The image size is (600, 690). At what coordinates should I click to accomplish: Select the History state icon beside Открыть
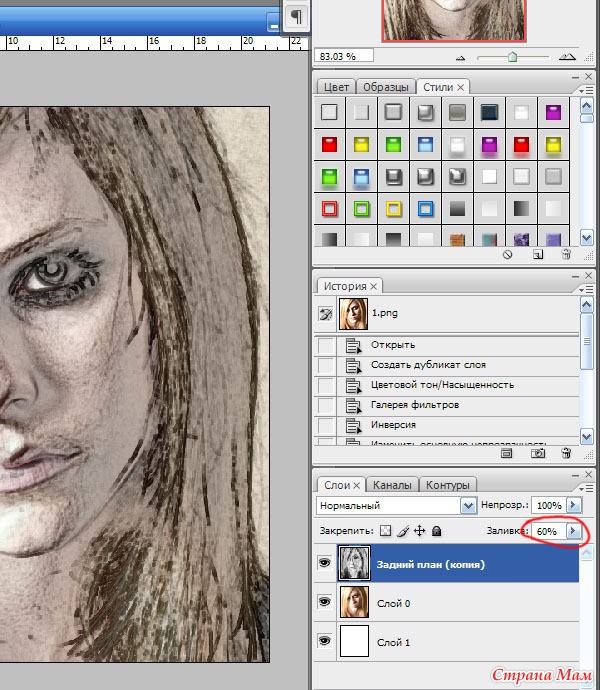(353, 345)
